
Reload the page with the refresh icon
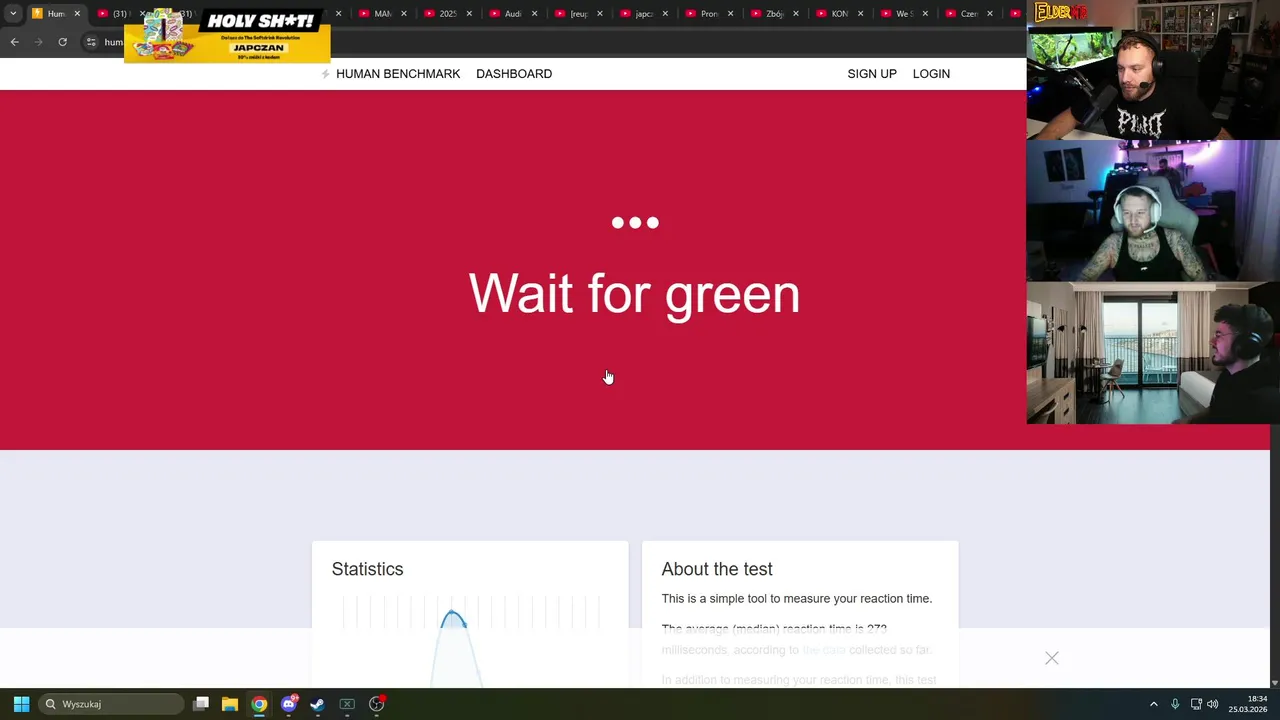[x=62, y=42]
